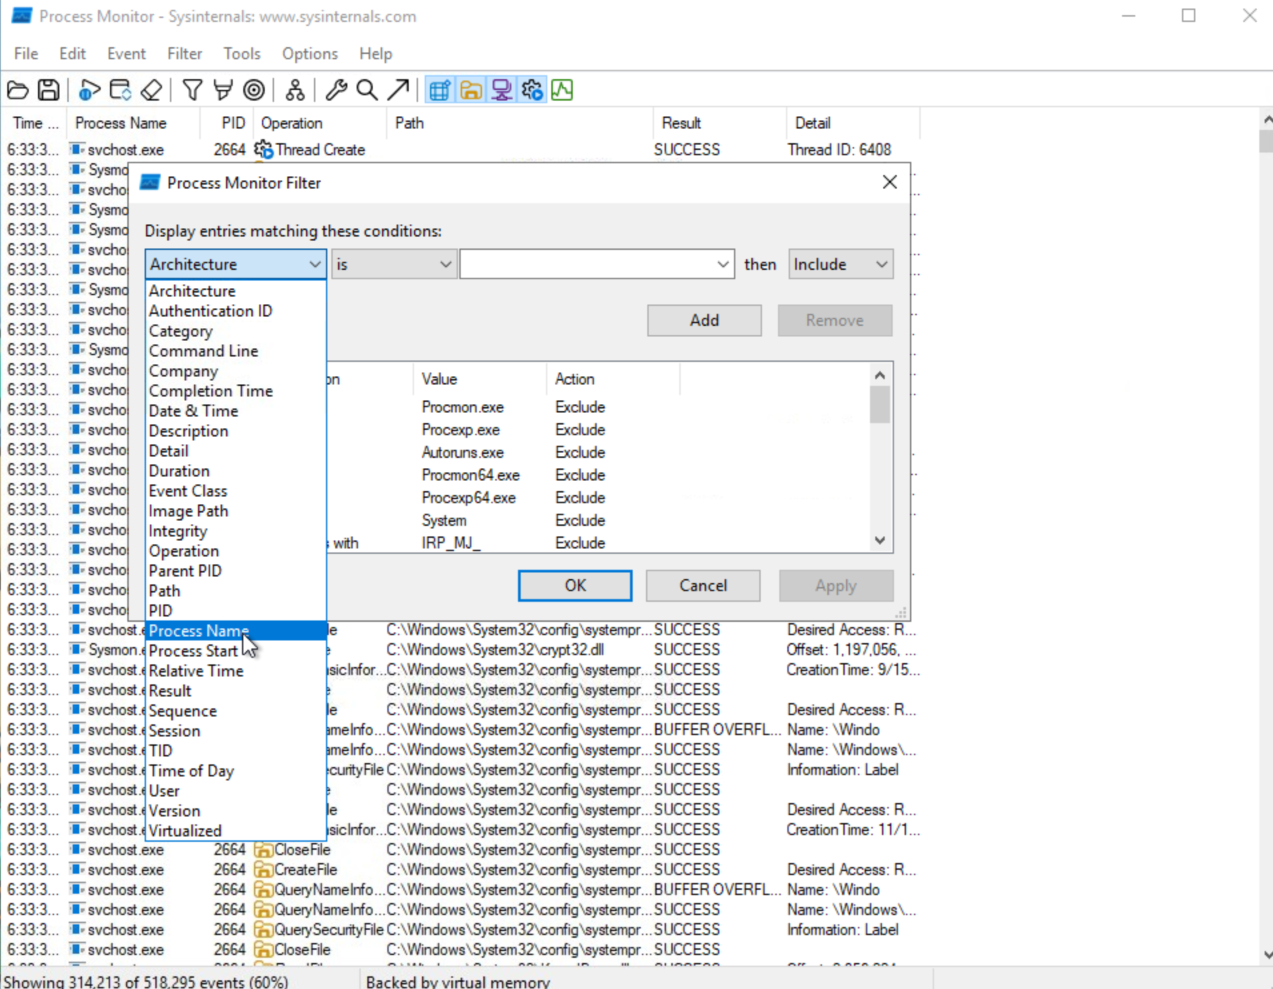Screen dimensions: 1273x989
Task: Open the Filter menu in menu bar
Action: [x=184, y=54]
